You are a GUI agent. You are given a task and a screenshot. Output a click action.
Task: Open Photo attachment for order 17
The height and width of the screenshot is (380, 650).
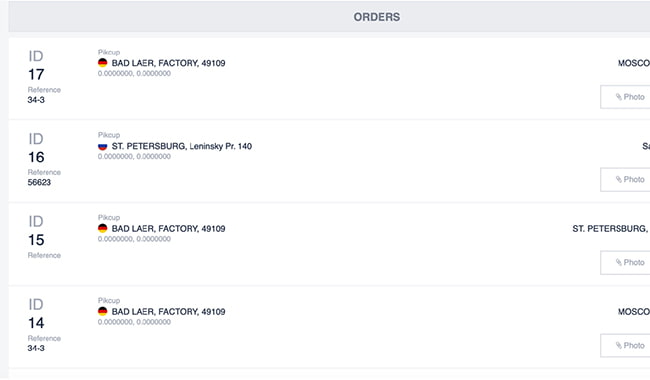point(625,97)
